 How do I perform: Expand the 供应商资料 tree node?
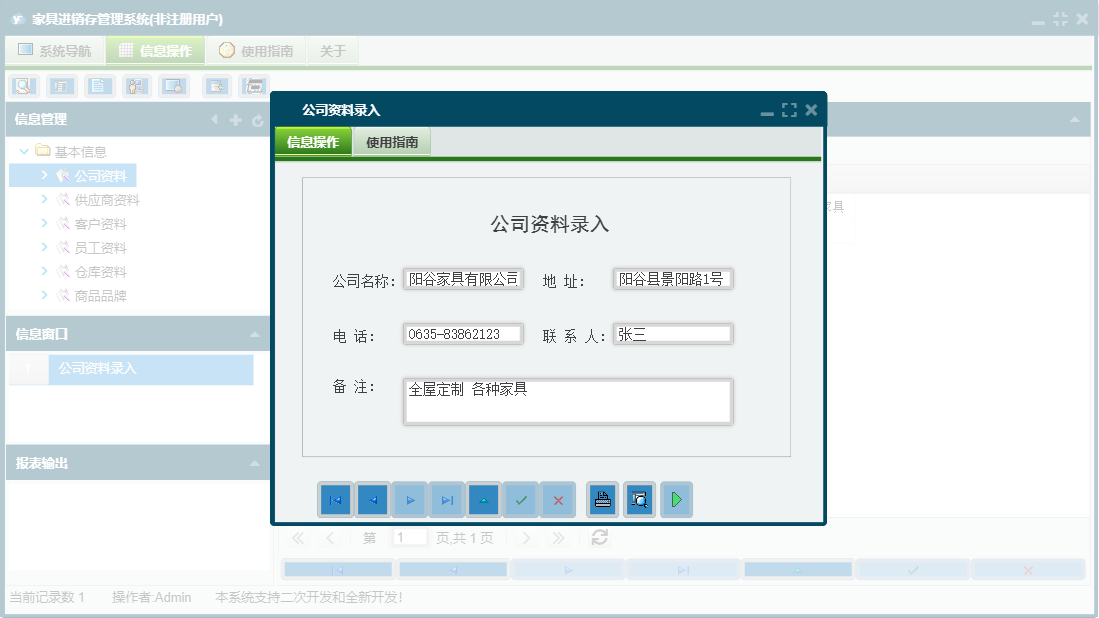click(x=43, y=199)
